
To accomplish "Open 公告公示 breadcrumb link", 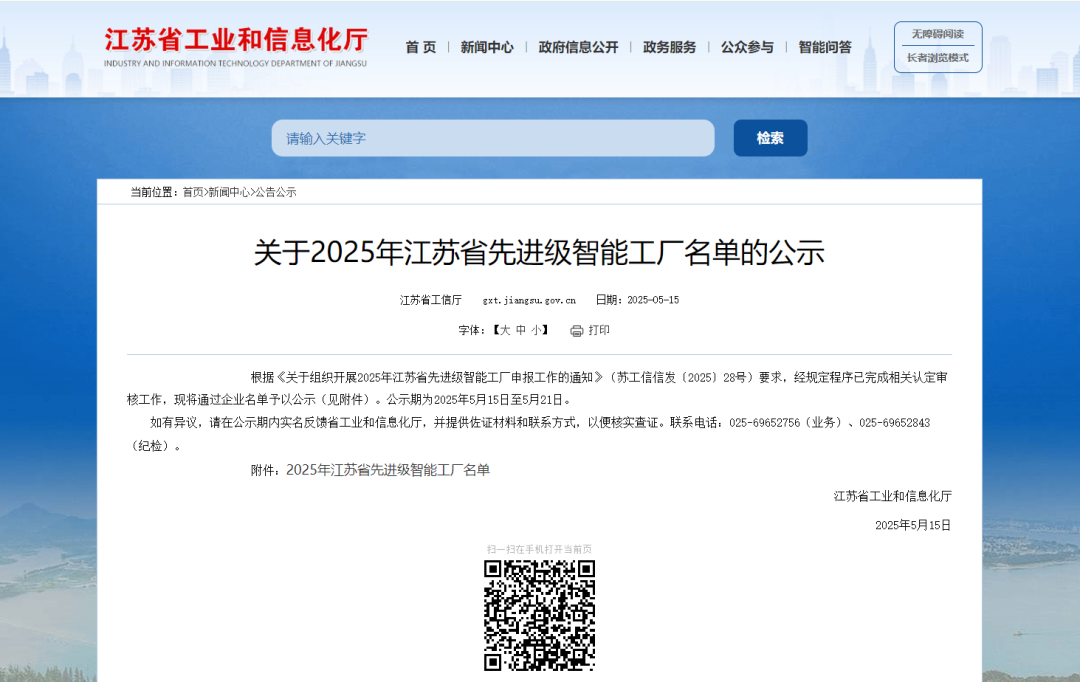I will (276, 192).
